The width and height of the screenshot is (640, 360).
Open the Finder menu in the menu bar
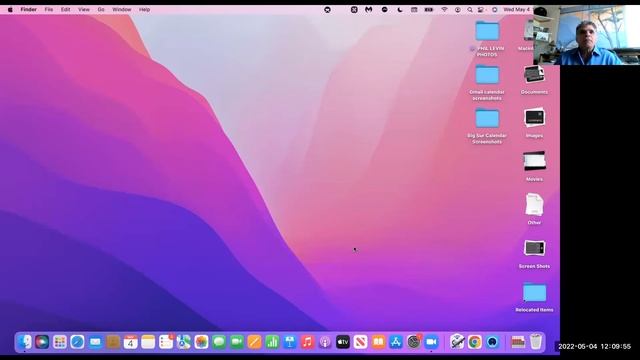(29, 9)
